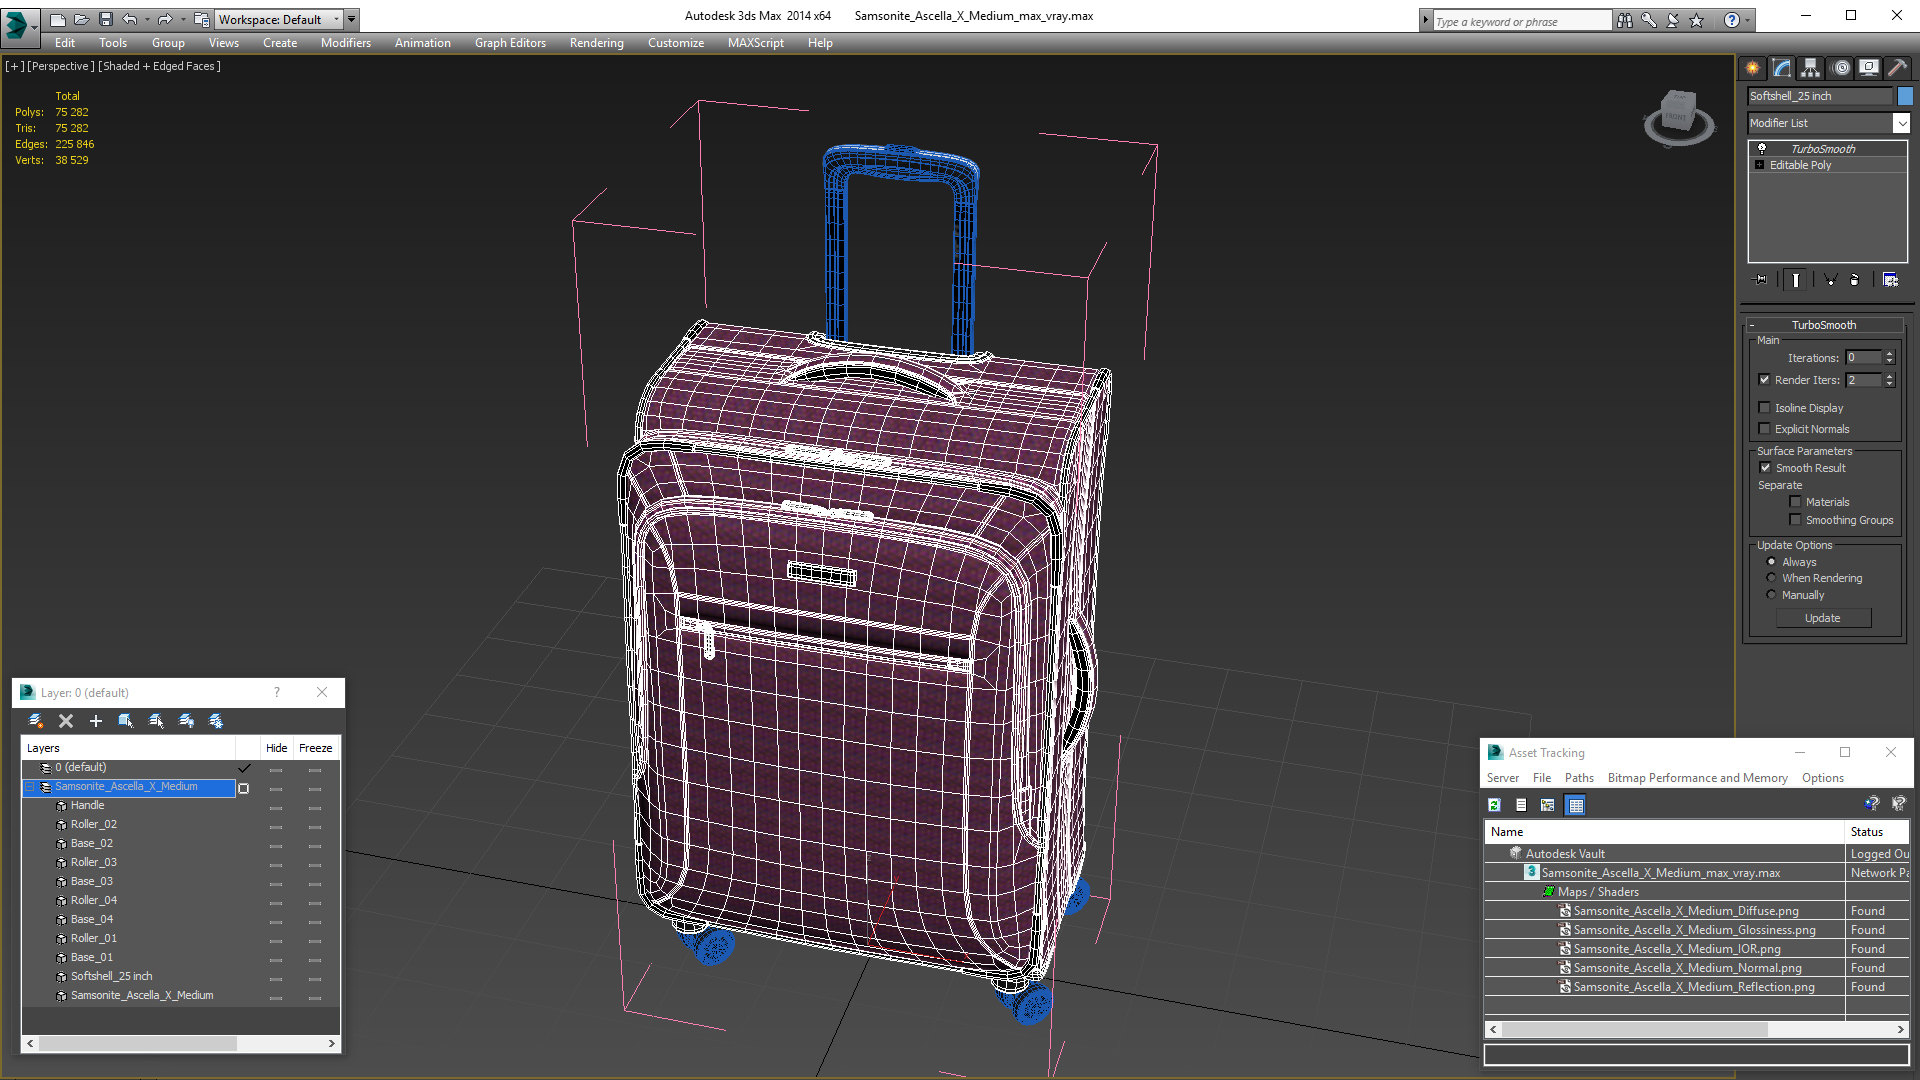Open the Utilities hammer panel tab

tap(1897, 68)
